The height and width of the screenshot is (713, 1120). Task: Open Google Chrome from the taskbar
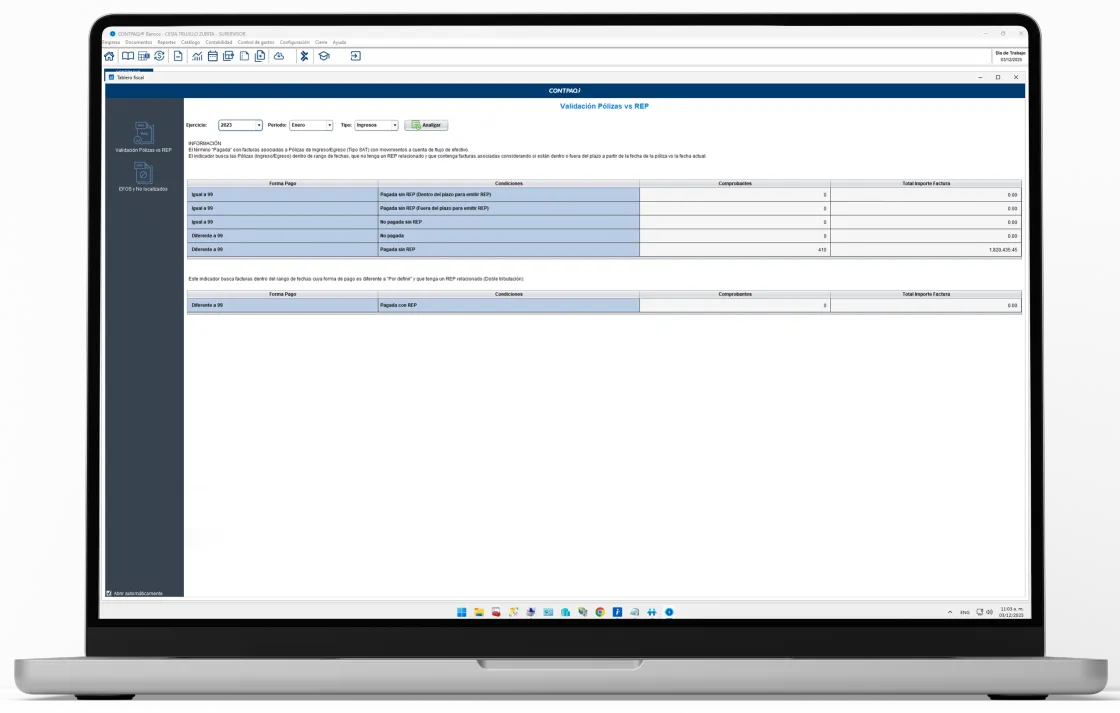pos(600,612)
